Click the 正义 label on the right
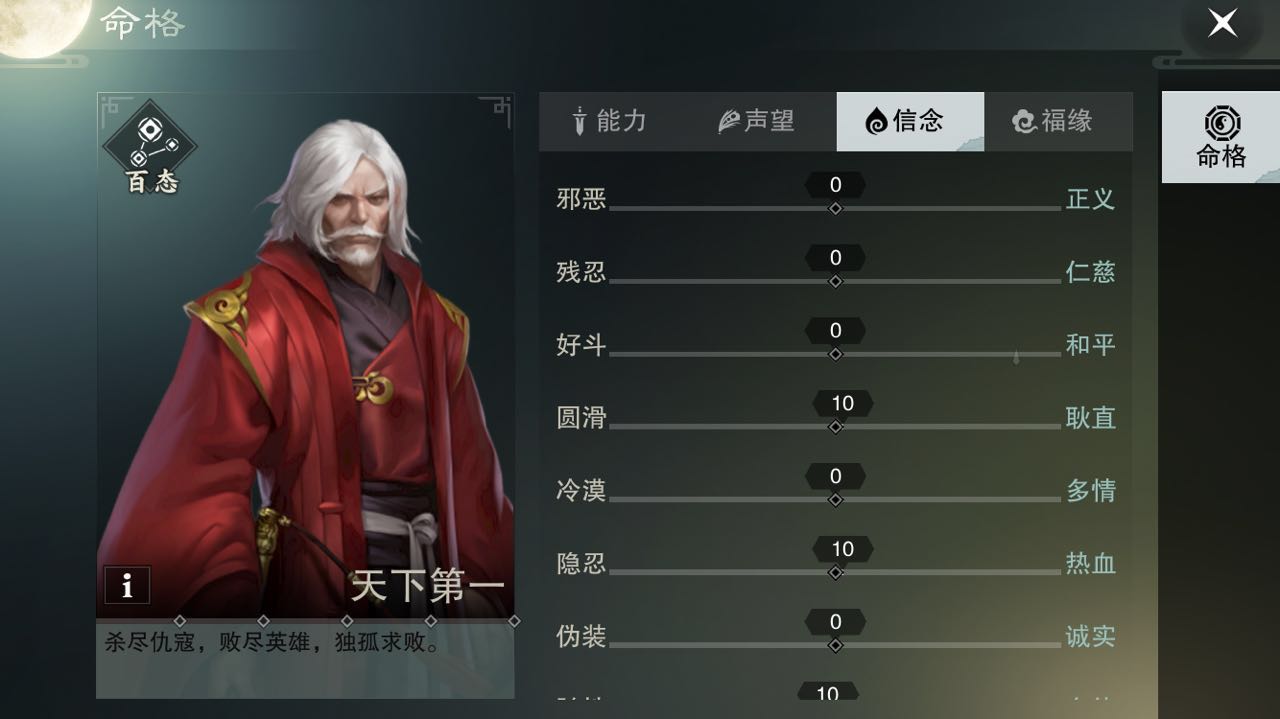Screen dimensions: 1280x719 click(x=1090, y=198)
